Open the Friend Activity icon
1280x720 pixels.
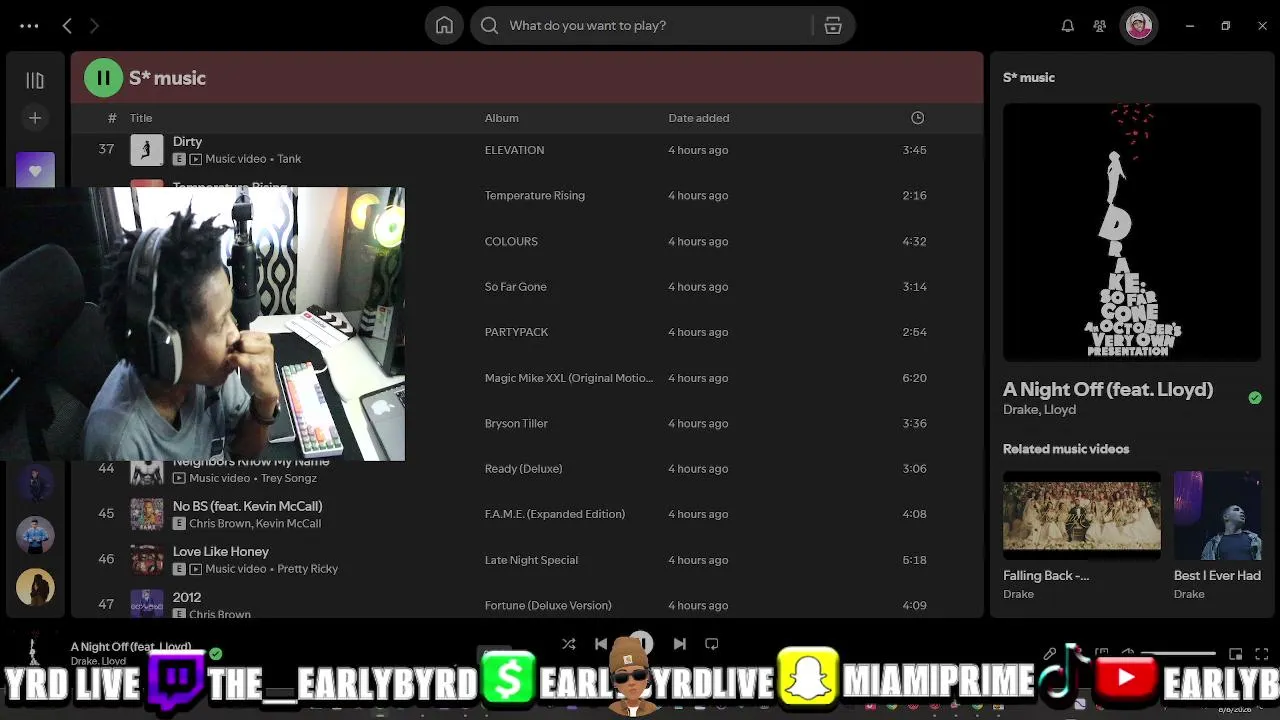coord(1100,26)
